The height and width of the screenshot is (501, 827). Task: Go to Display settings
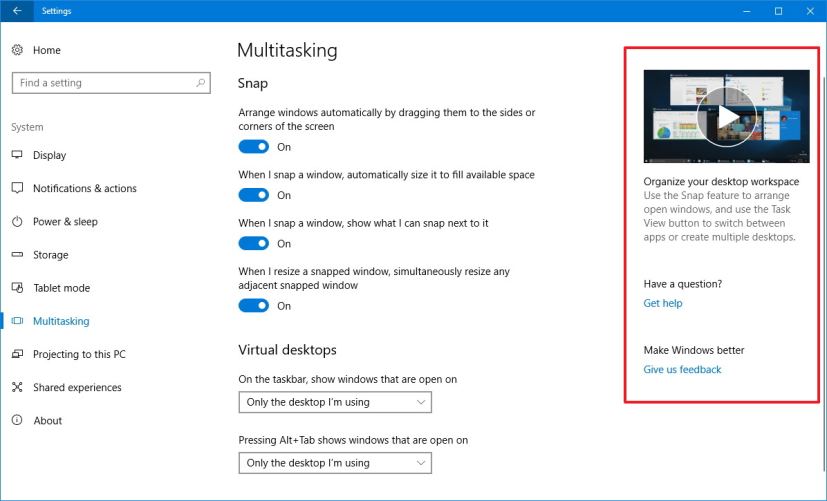[50, 155]
